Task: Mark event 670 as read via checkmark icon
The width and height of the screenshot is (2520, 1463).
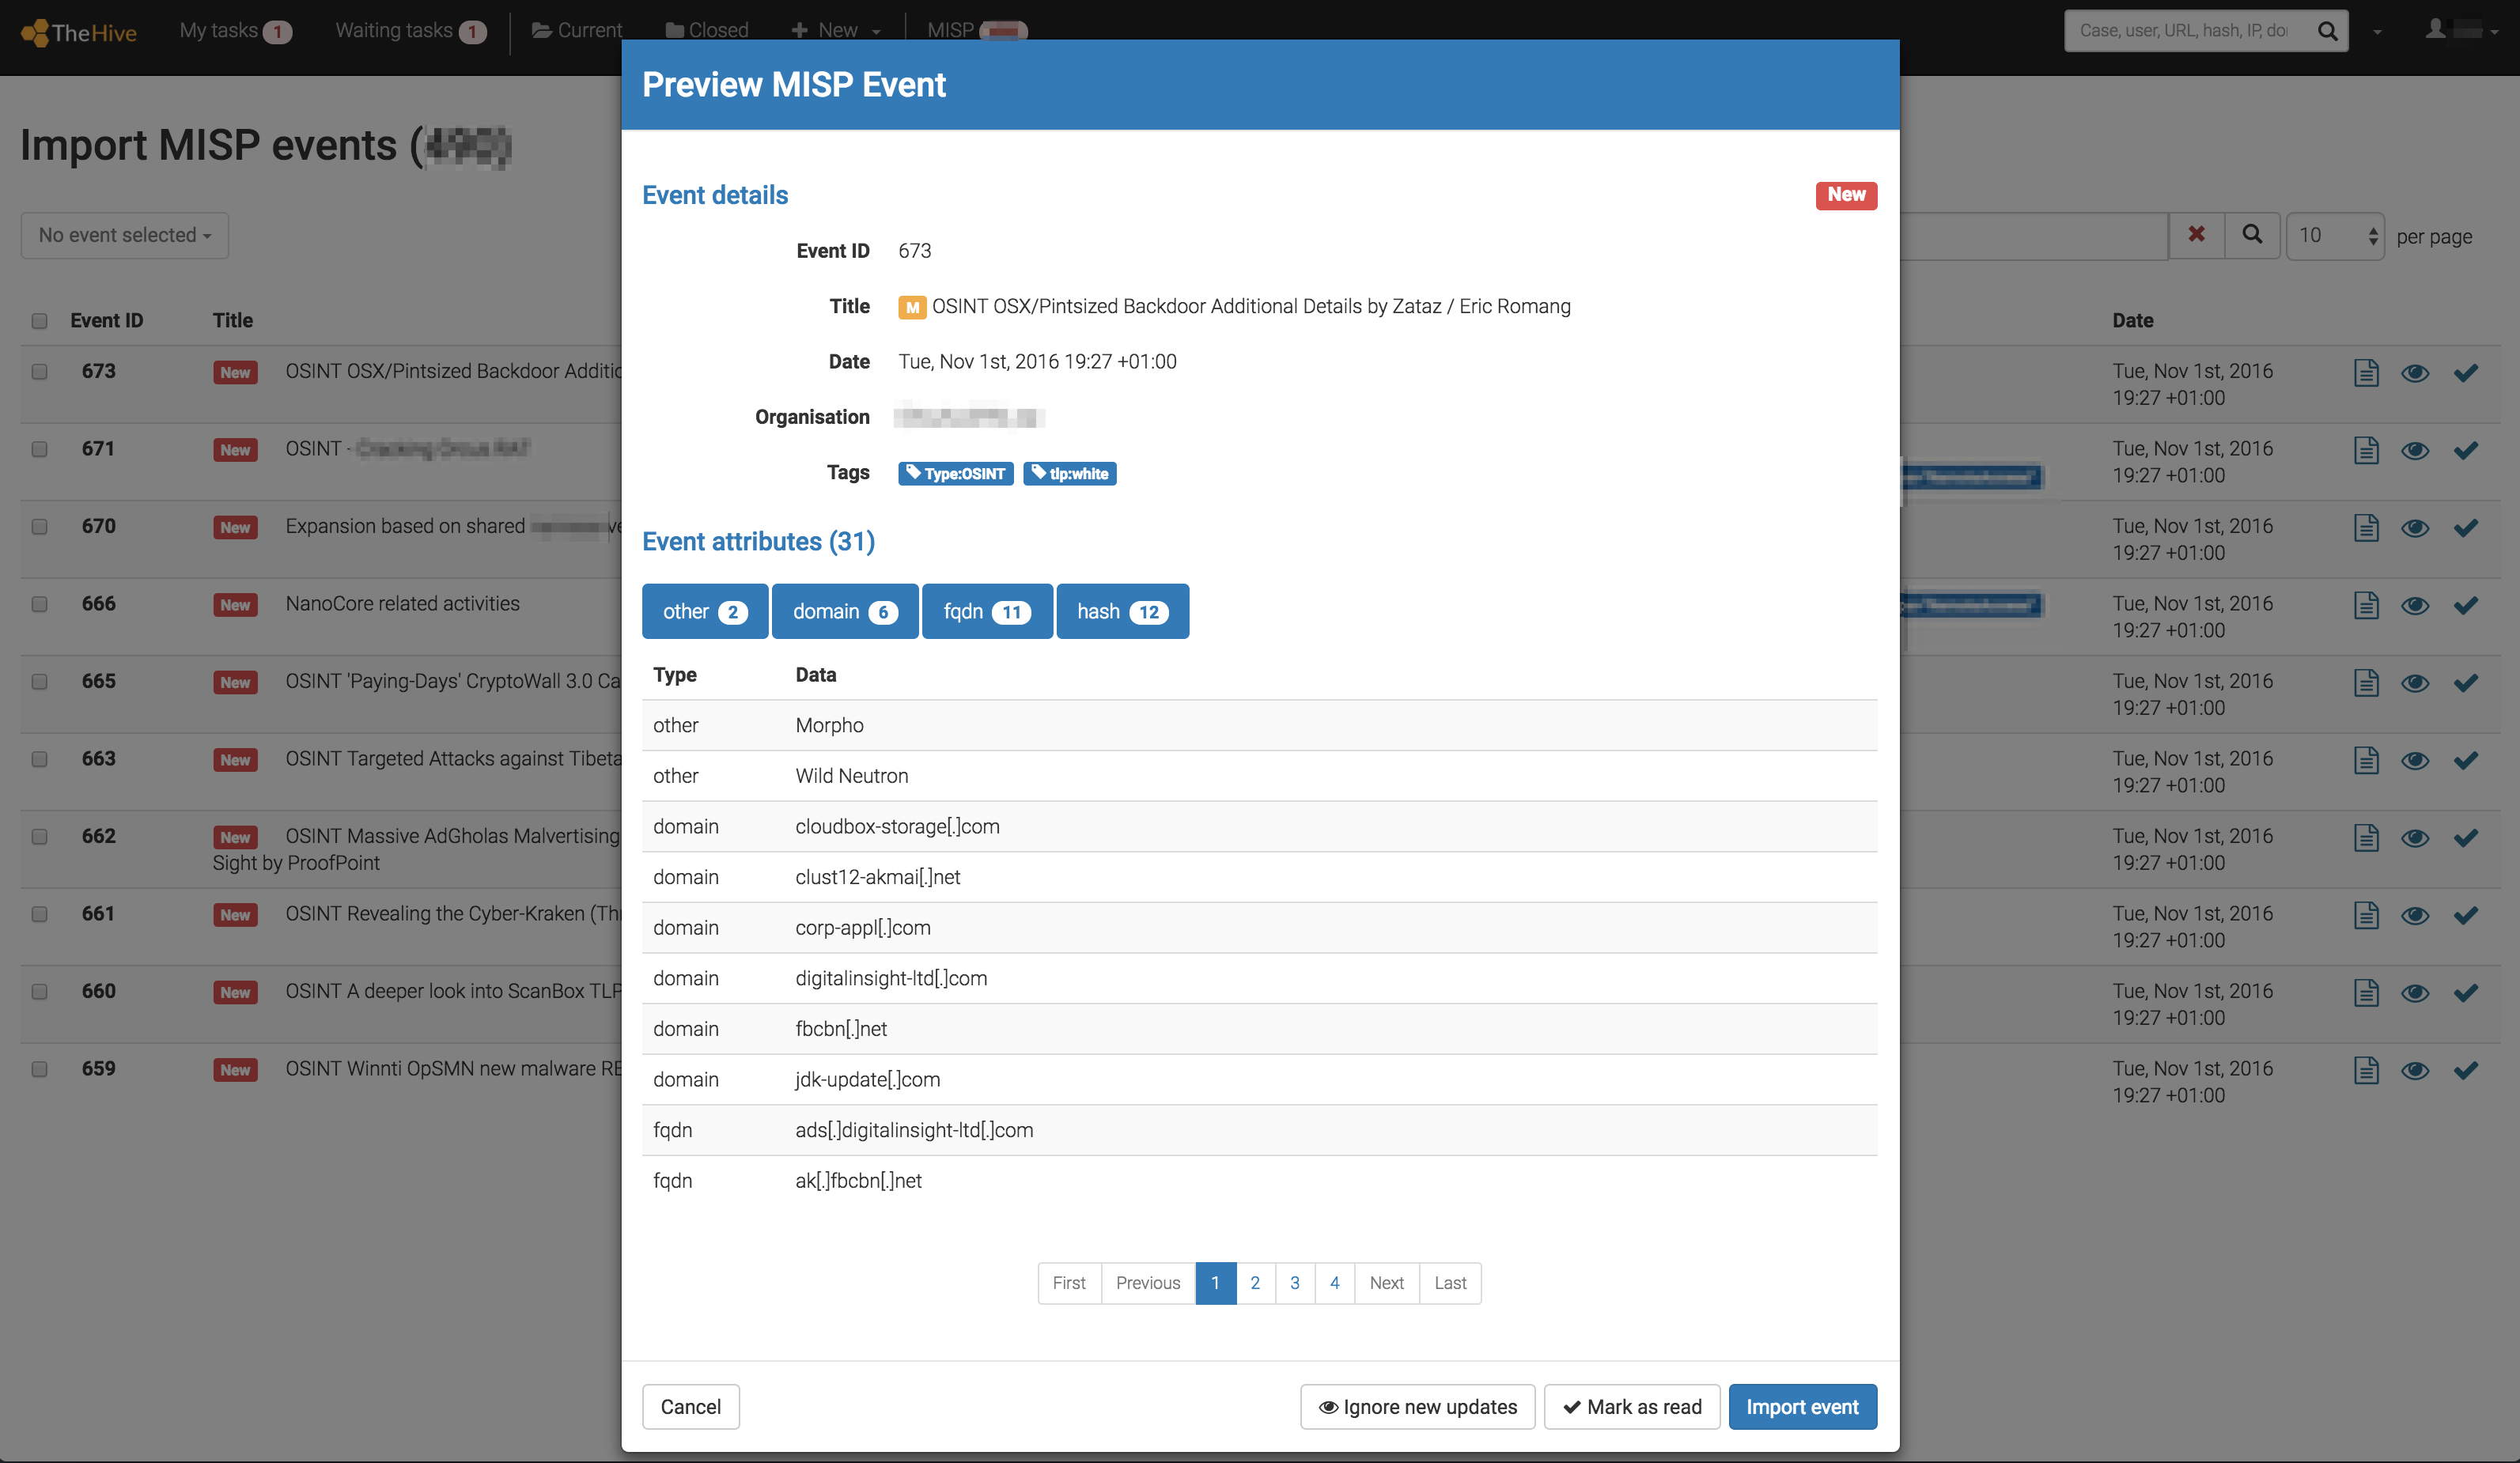Action: point(2466,527)
